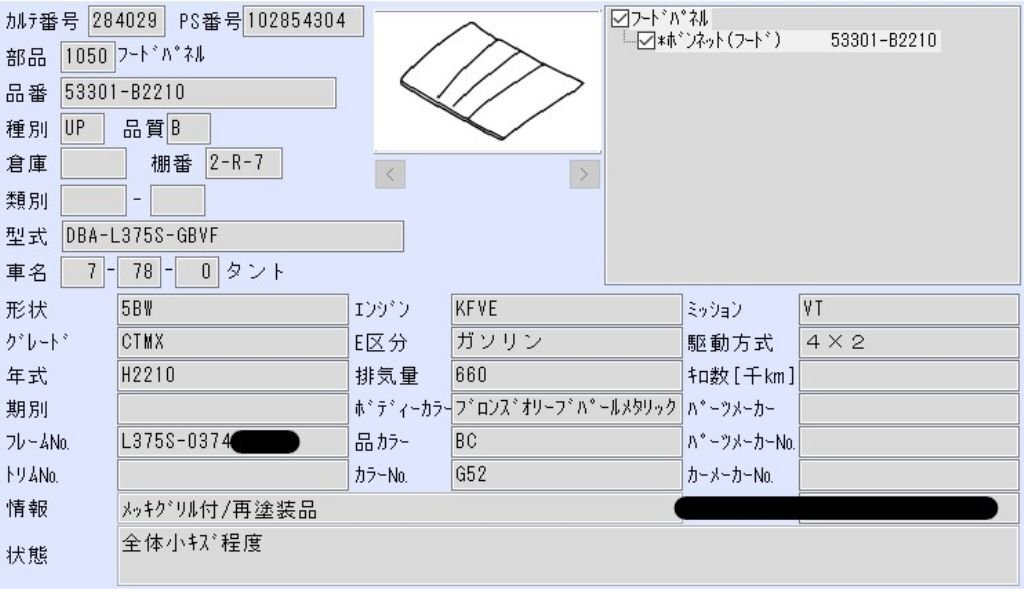This screenshot has height=589, width=1024.
Task: Click the カルテ番号 field showing 284029
Action: (126, 21)
